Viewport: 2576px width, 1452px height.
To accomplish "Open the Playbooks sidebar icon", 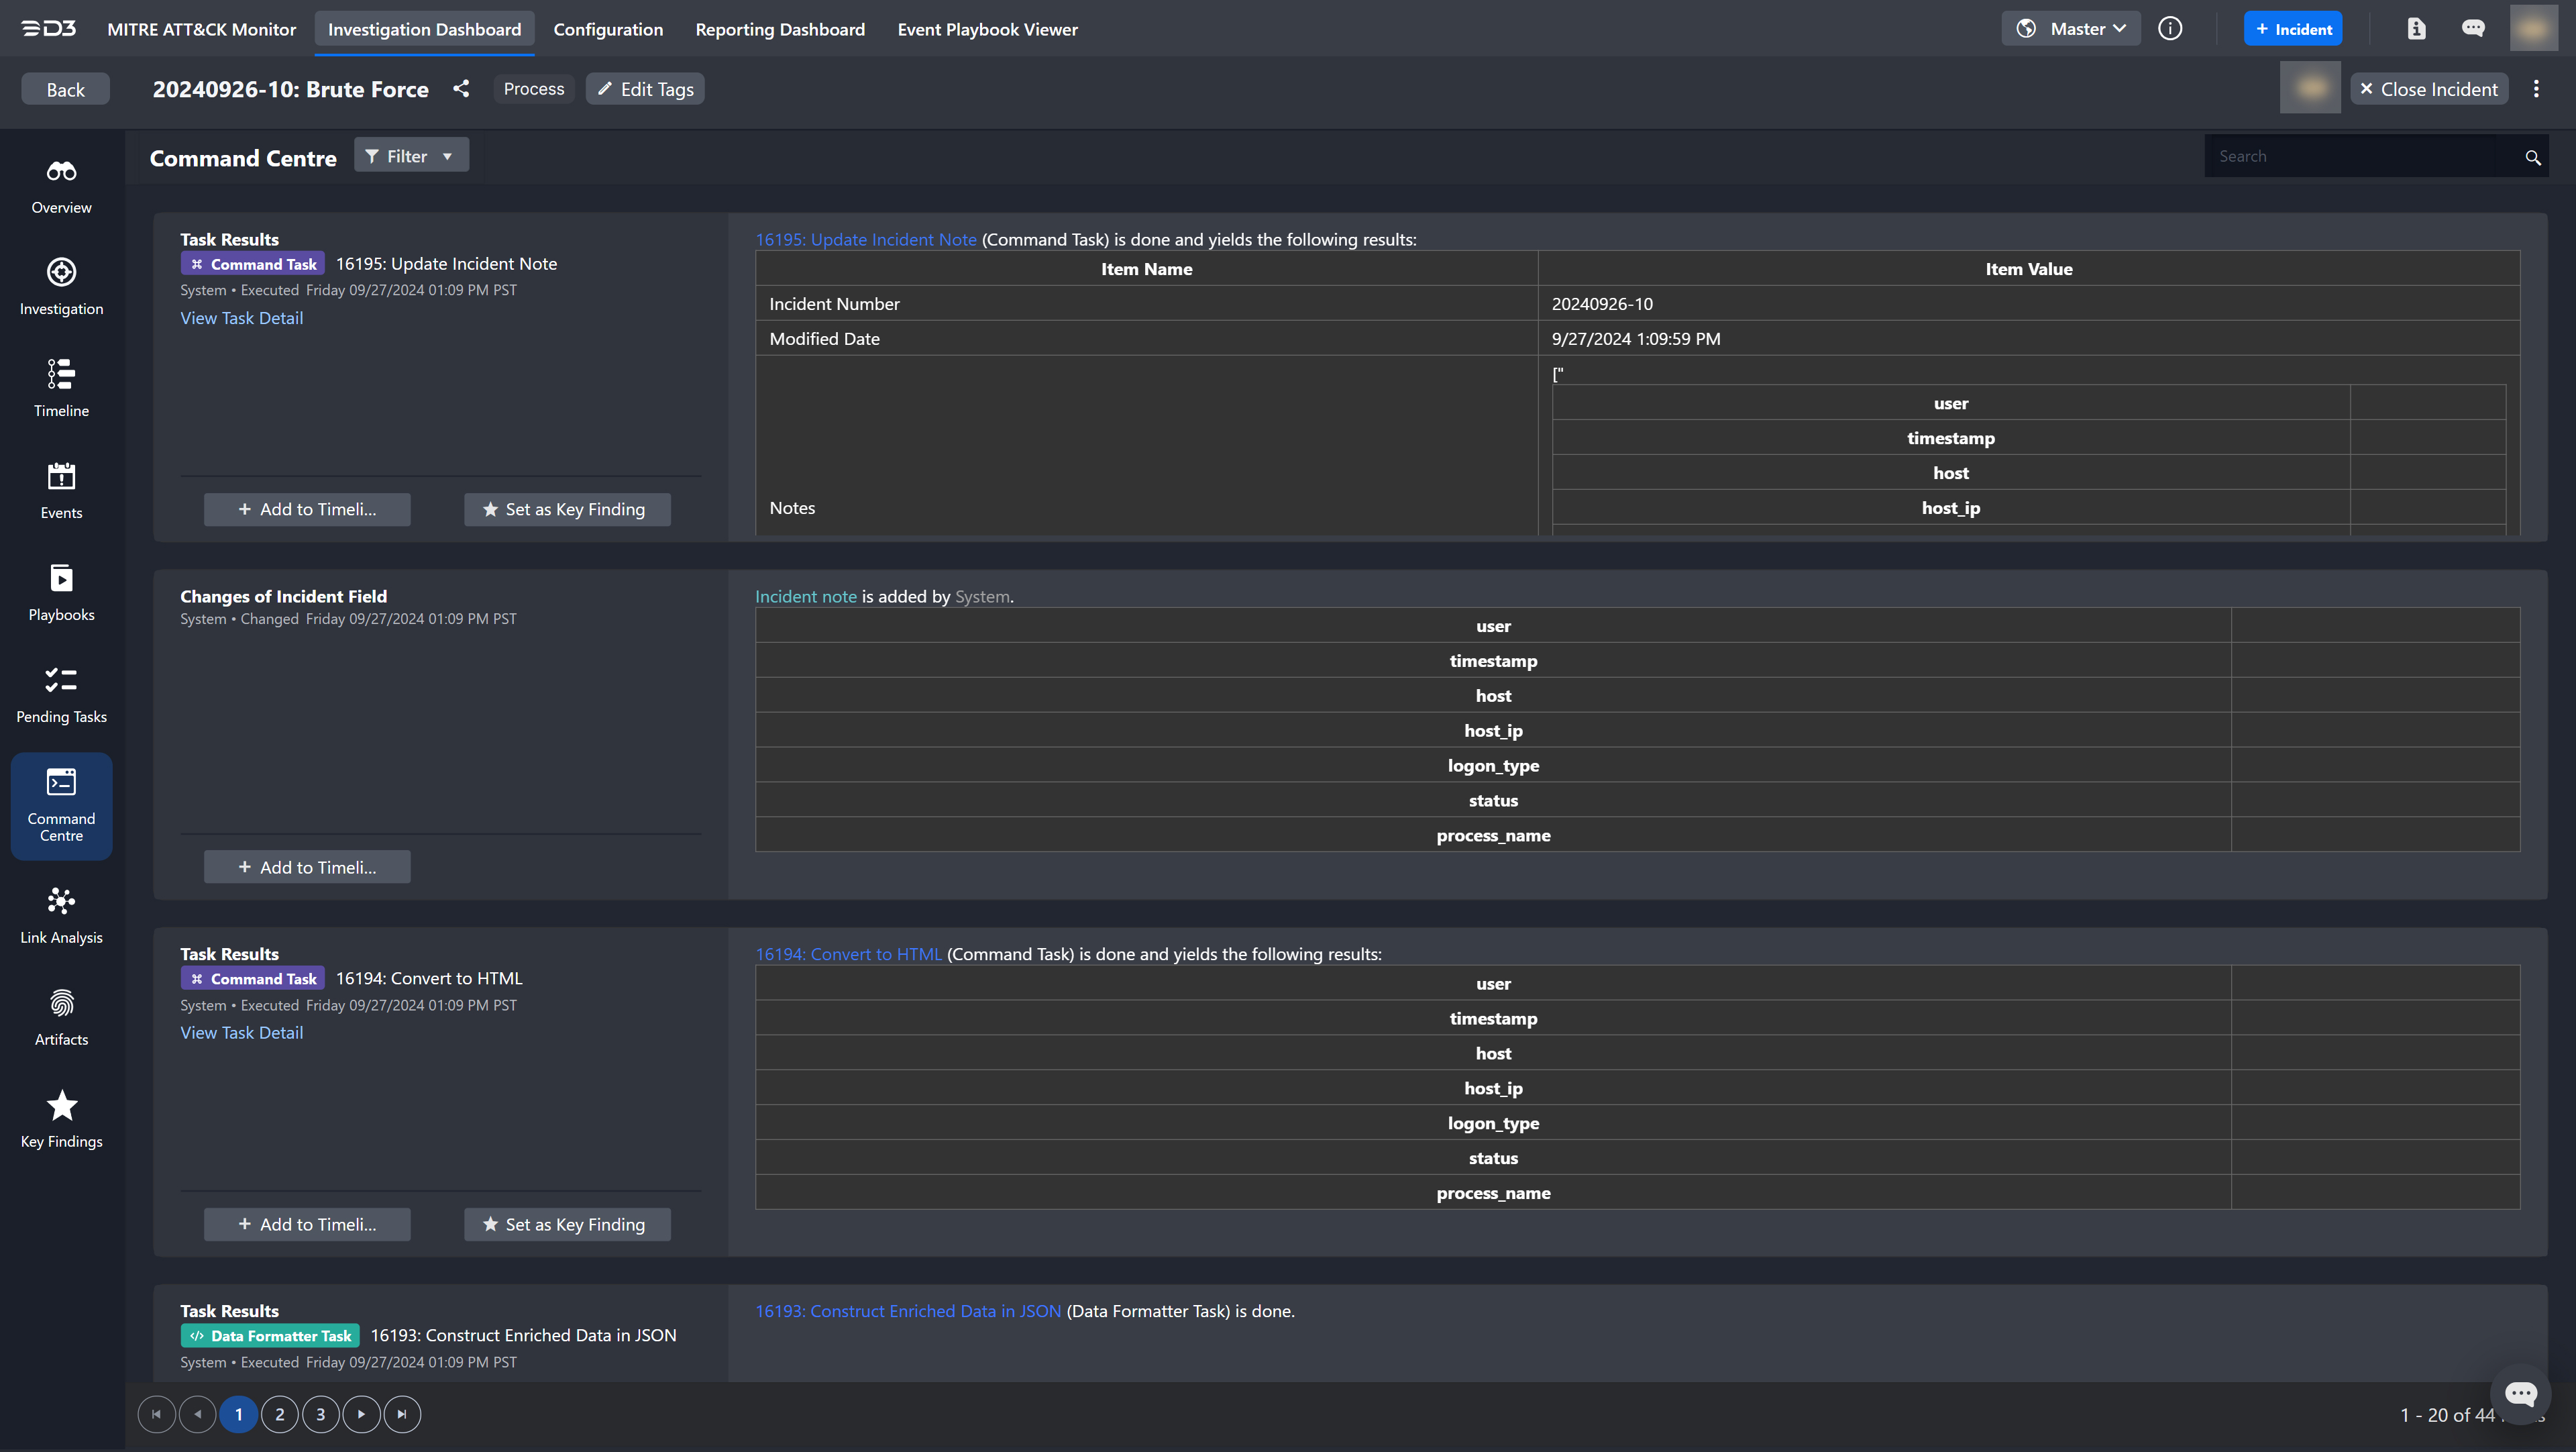I will 61,579.
